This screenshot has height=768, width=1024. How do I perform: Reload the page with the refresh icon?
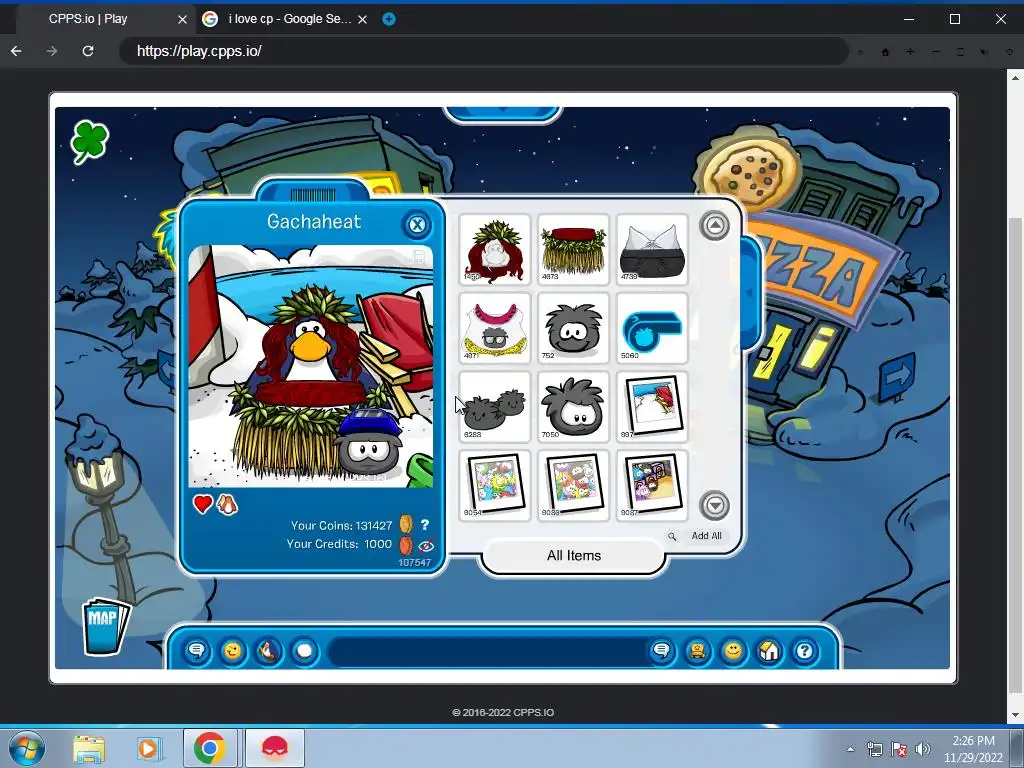pos(88,51)
